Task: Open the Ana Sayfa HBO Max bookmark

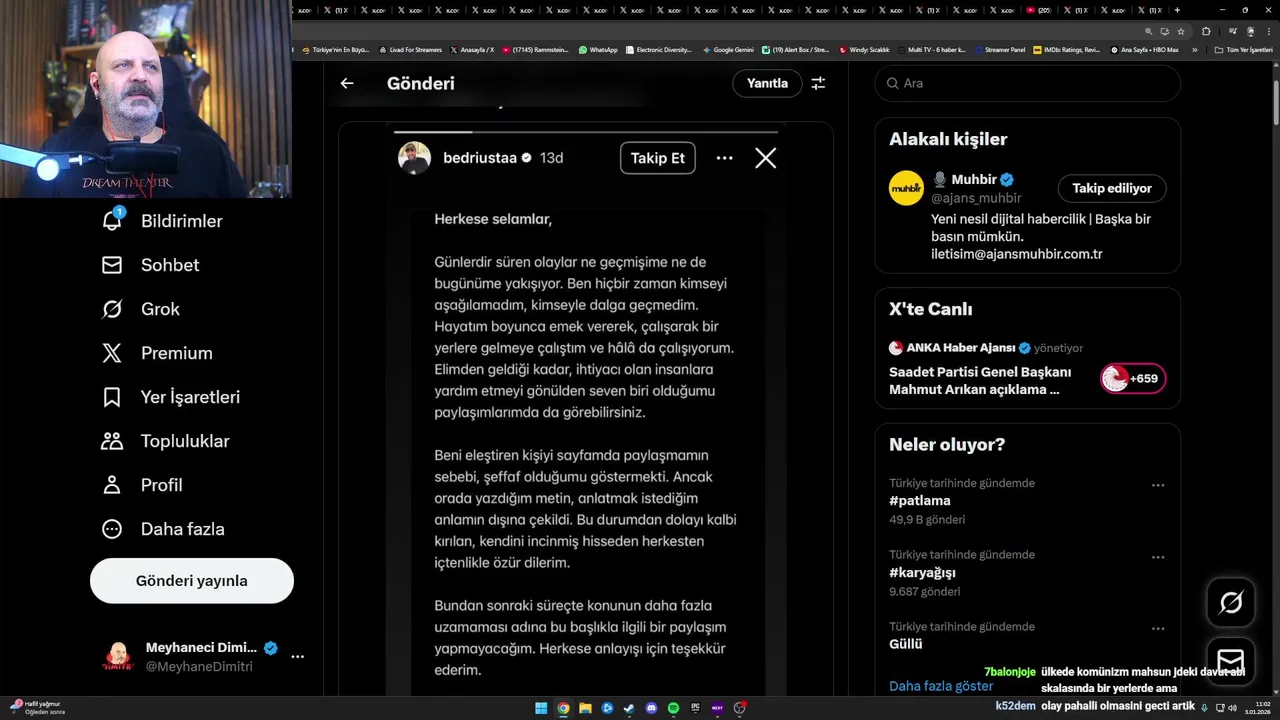Action: tap(1145, 49)
